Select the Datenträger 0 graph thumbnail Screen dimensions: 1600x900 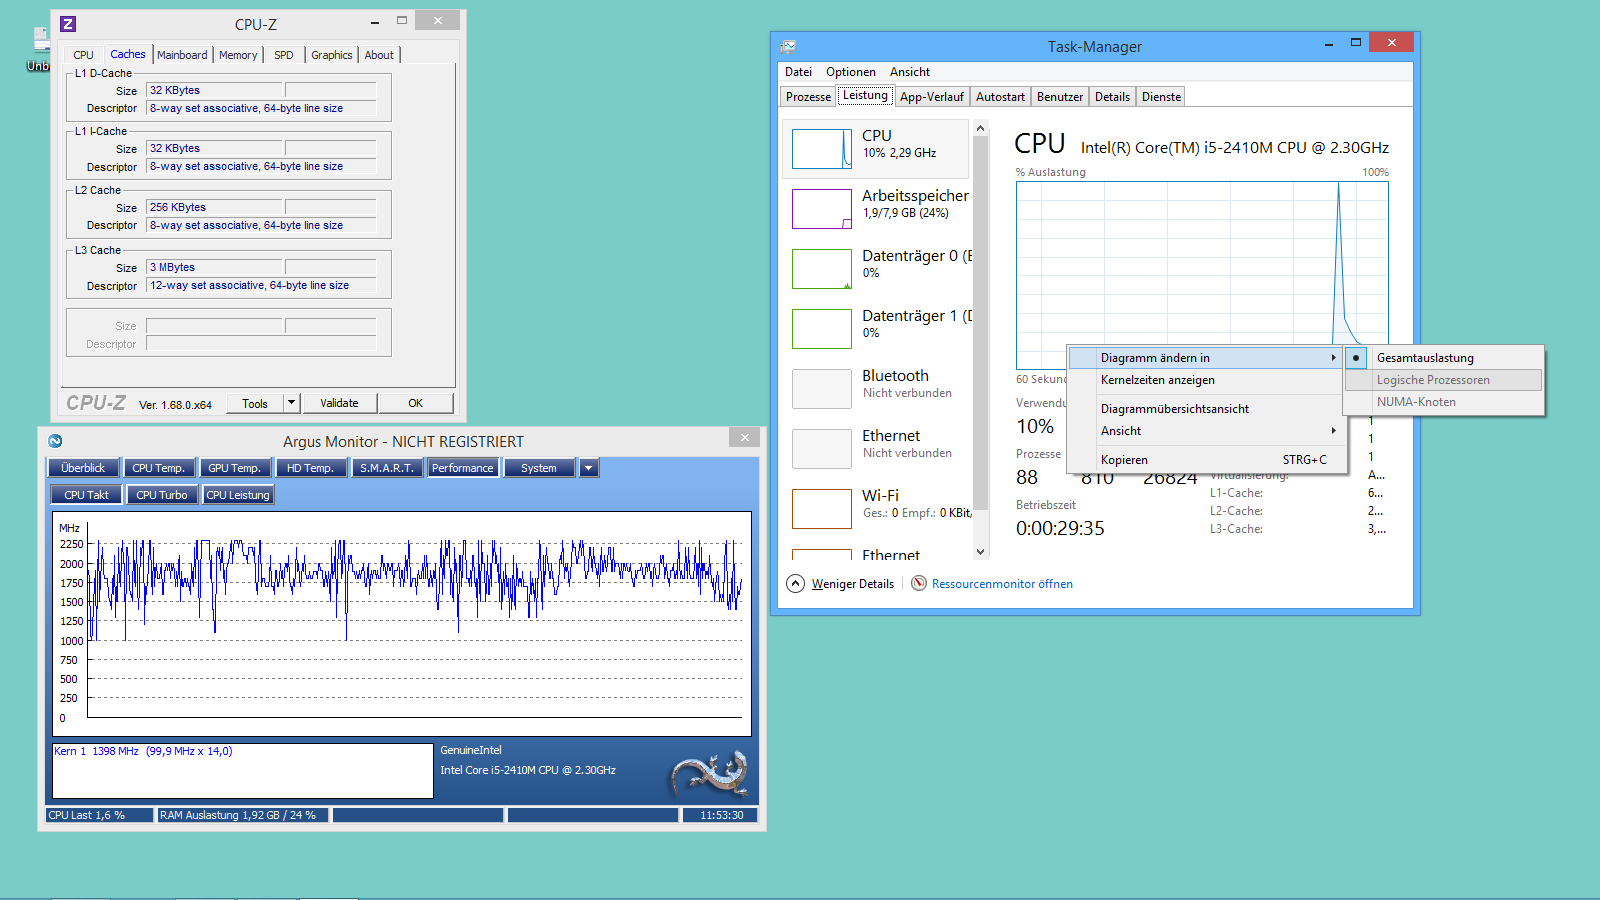pyautogui.click(x=822, y=269)
